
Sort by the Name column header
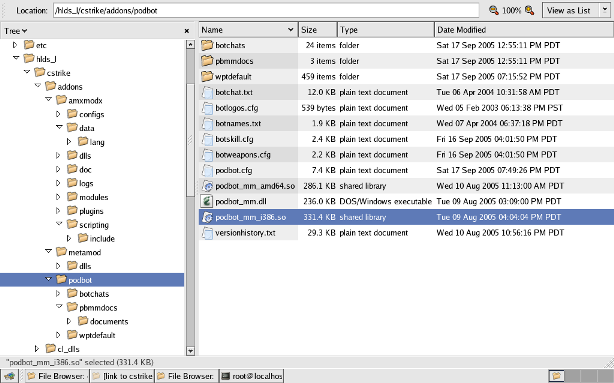click(248, 30)
